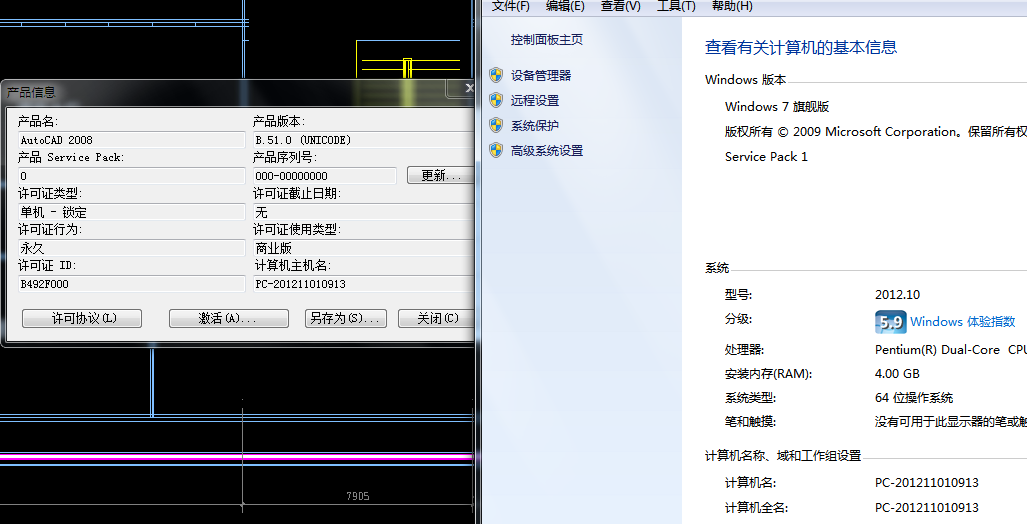Click the Windows Experience Index 5.9 score badge
Screen dimensions: 1027x524
[891, 322]
